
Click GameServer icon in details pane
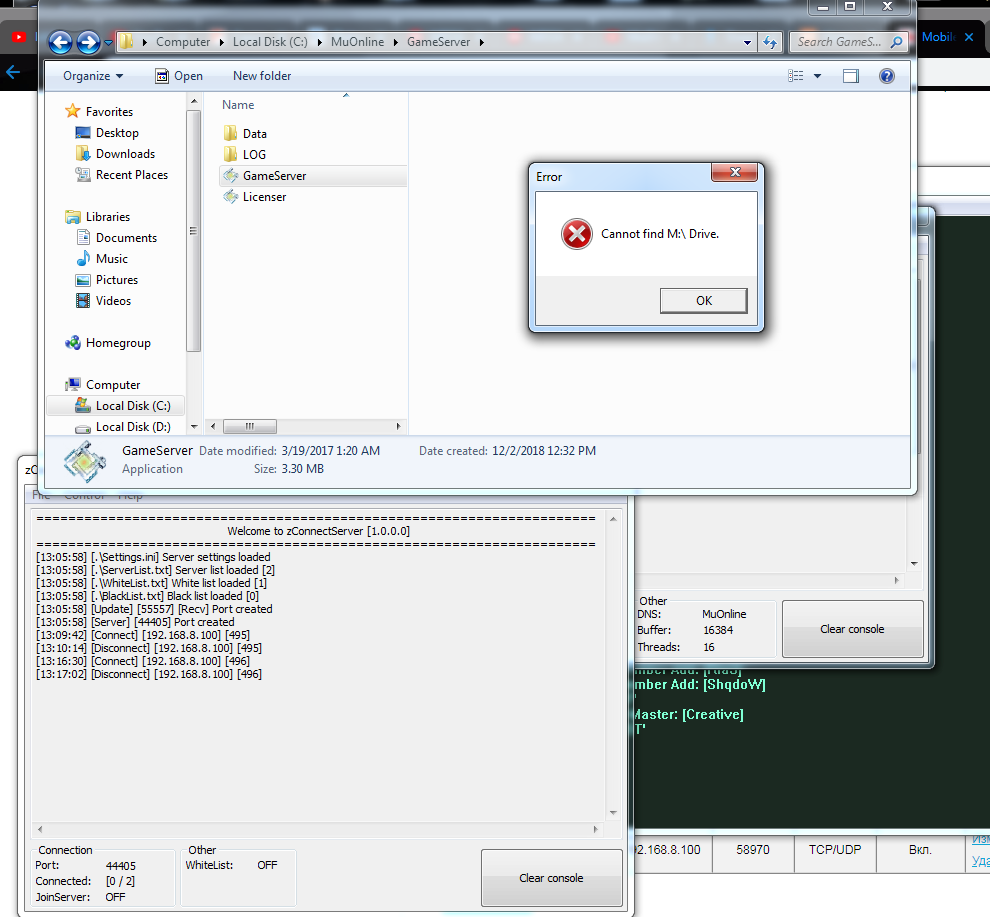click(x=85, y=461)
